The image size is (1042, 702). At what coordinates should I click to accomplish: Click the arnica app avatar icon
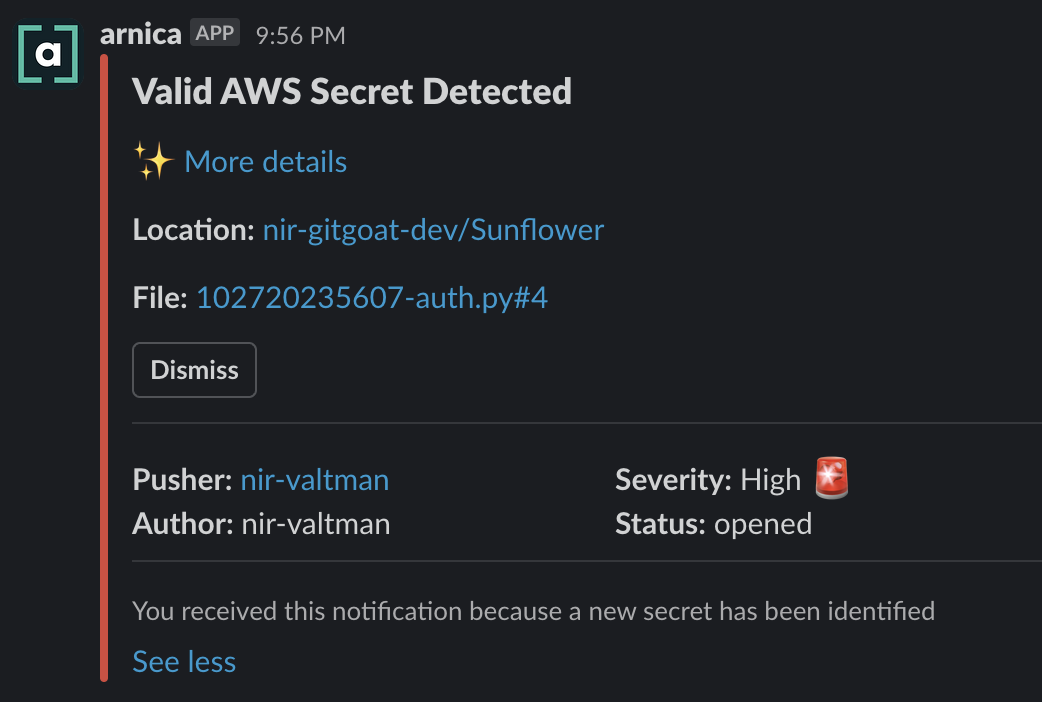click(48, 54)
